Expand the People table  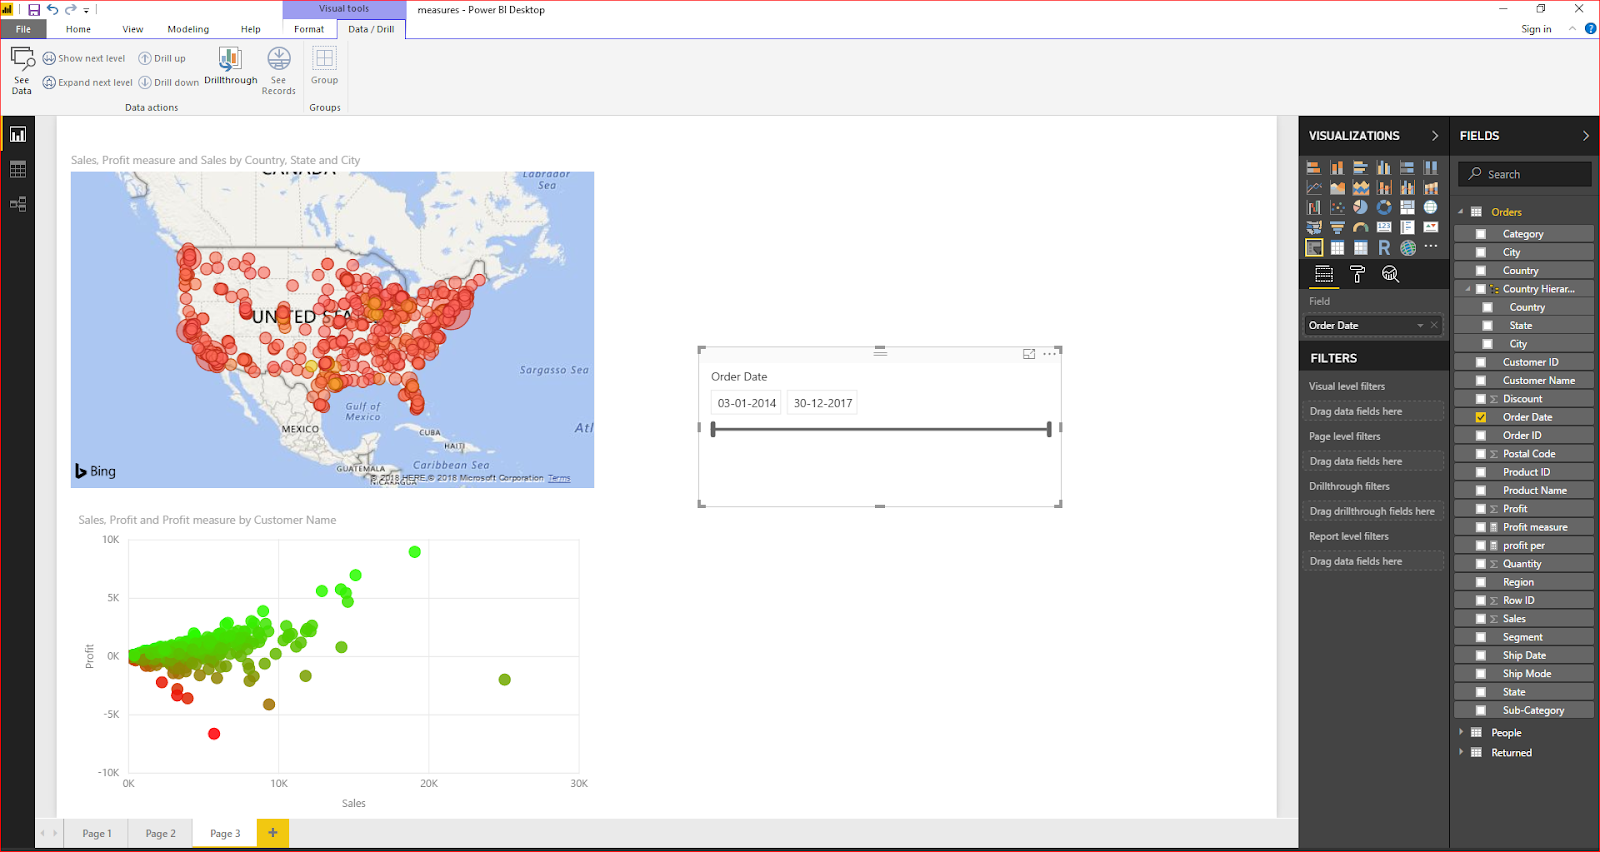(1461, 732)
